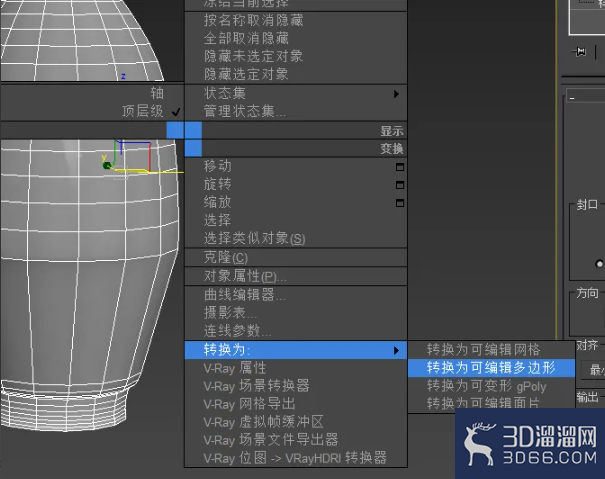Viewport: 605px width, 479px height.
Task: Click 轴 in left quad menu
Action: 157,93
